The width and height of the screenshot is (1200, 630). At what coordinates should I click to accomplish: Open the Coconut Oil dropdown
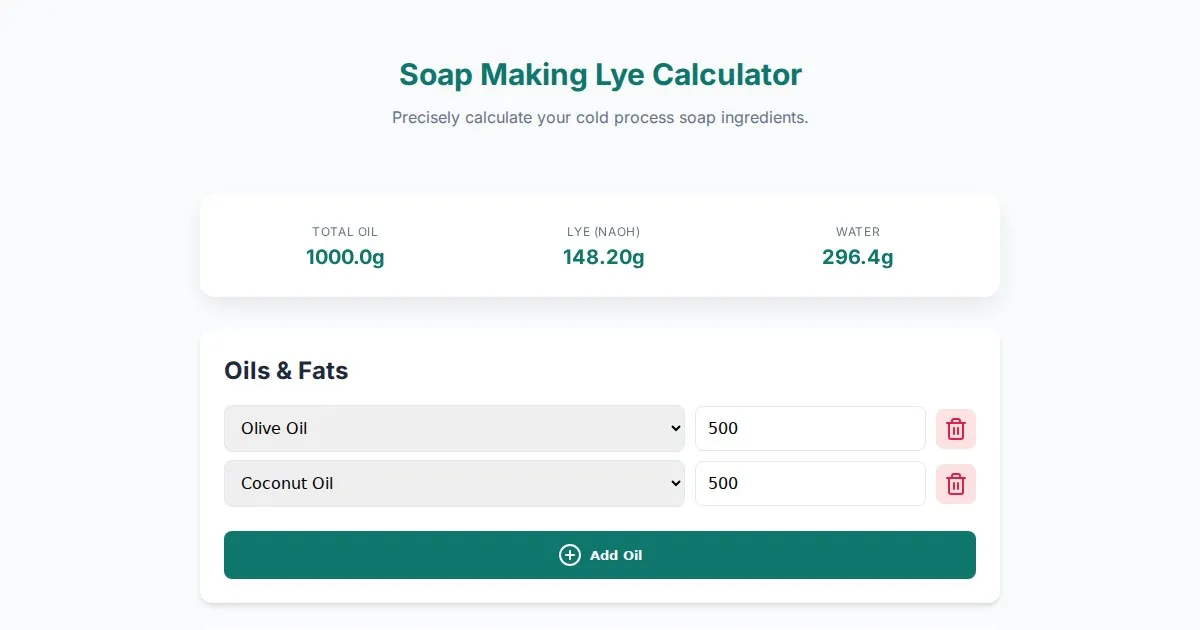(453, 483)
